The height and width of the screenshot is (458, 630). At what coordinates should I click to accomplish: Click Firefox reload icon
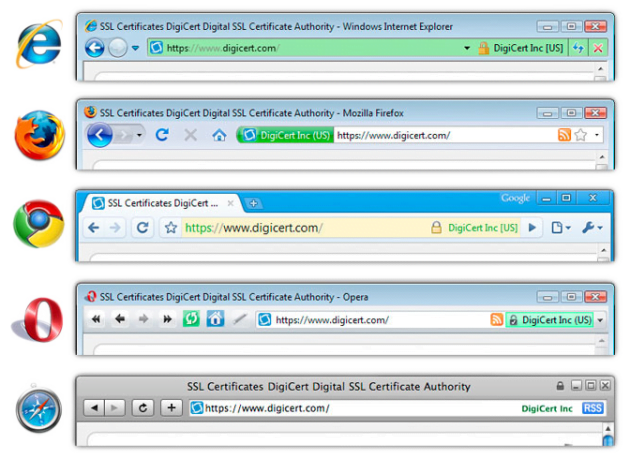pos(162,135)
